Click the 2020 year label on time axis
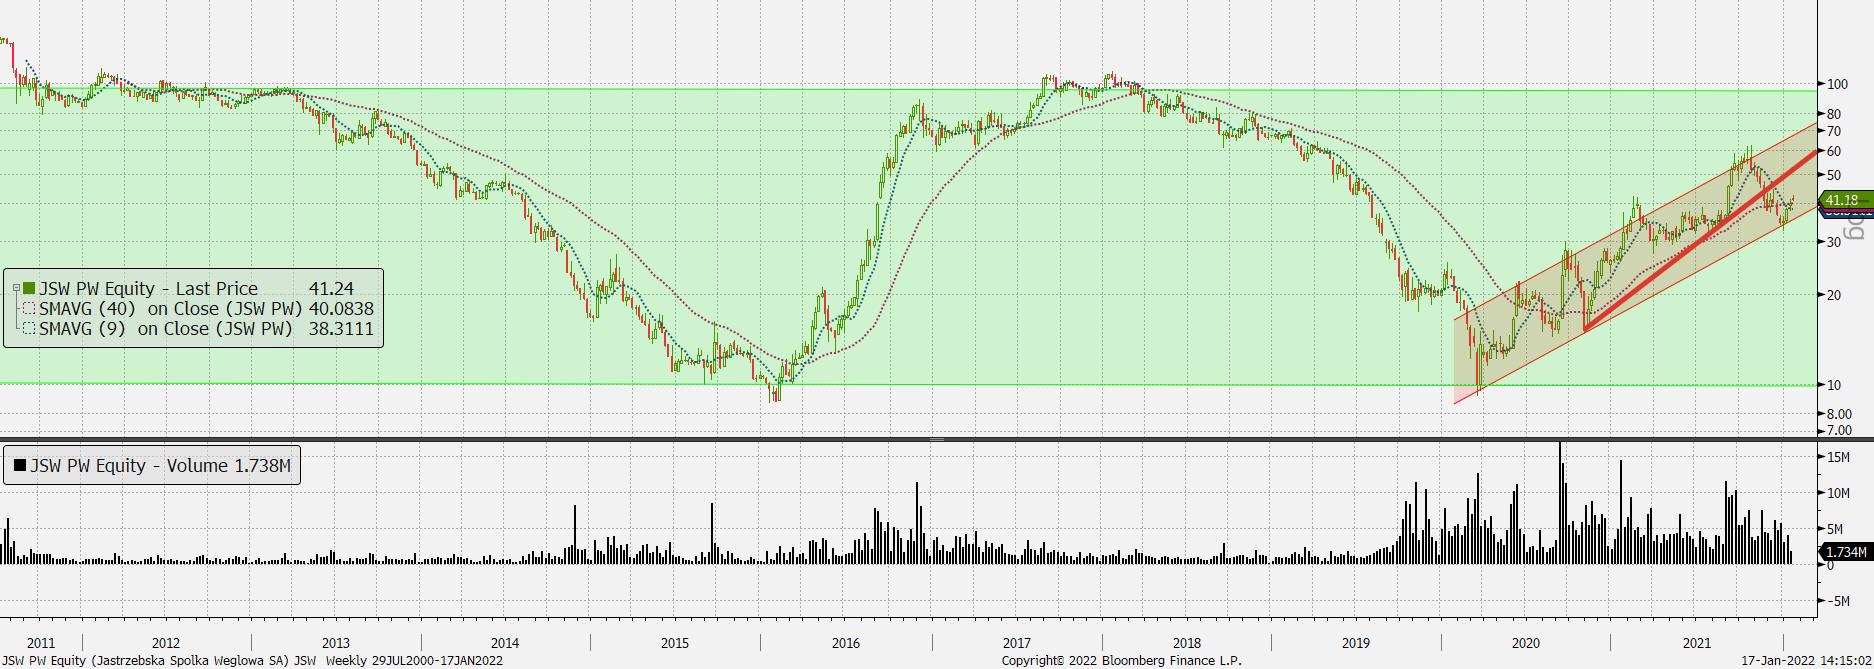 tap(1526, 643)
